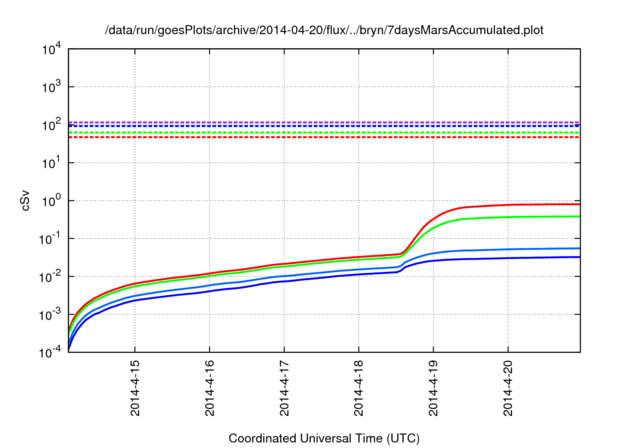Click the 10^-1 y-axis tick label

[x=50, y=239]
